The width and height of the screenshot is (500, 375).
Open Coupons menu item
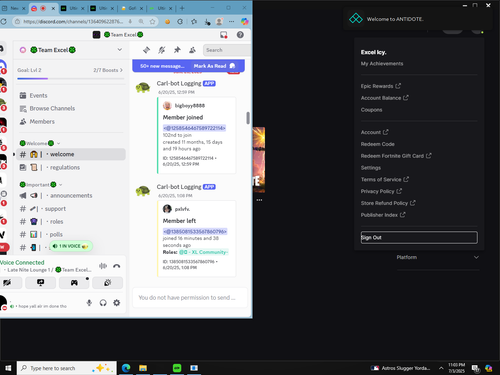371,110
